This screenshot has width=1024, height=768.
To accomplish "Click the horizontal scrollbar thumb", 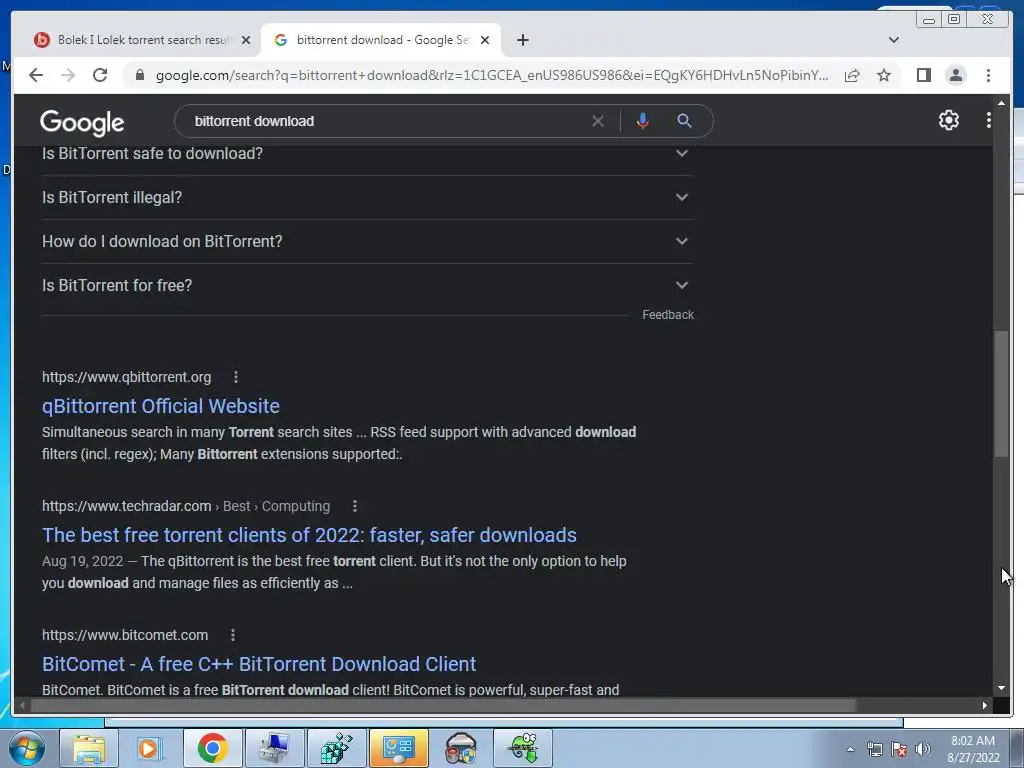I will (443, 705).
